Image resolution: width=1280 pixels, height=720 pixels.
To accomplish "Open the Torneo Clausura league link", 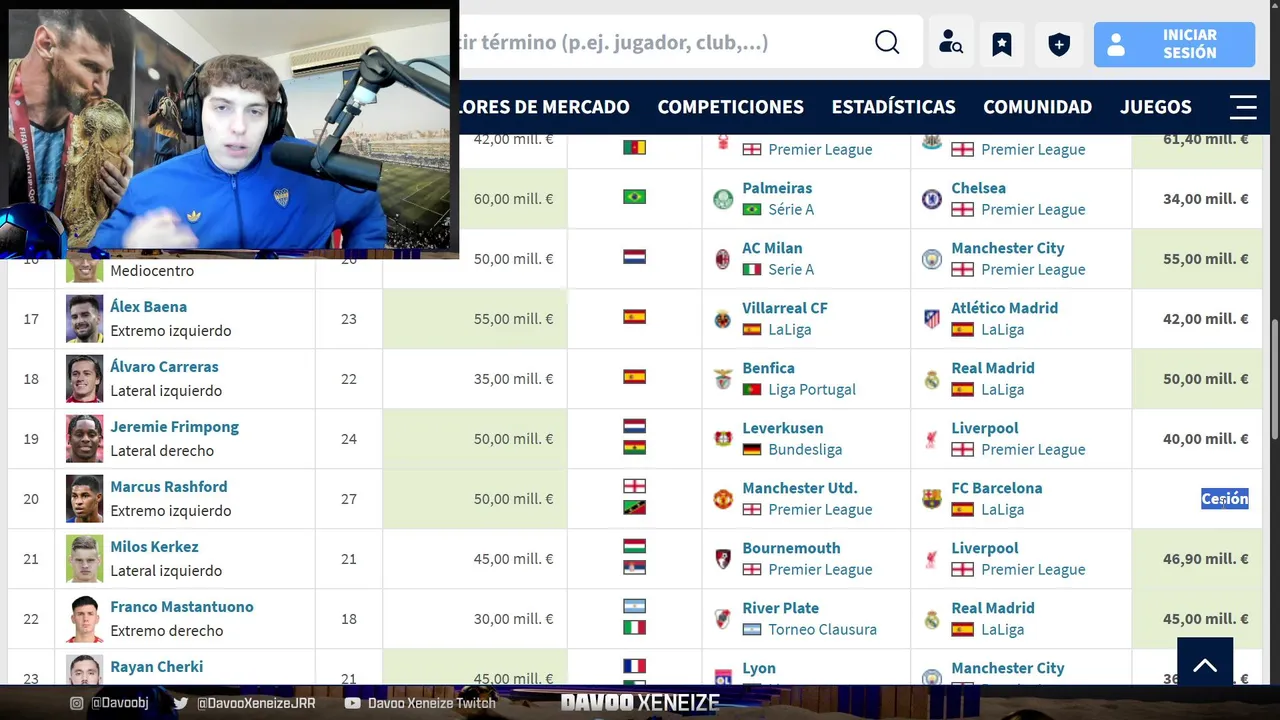I will [822, 630].
